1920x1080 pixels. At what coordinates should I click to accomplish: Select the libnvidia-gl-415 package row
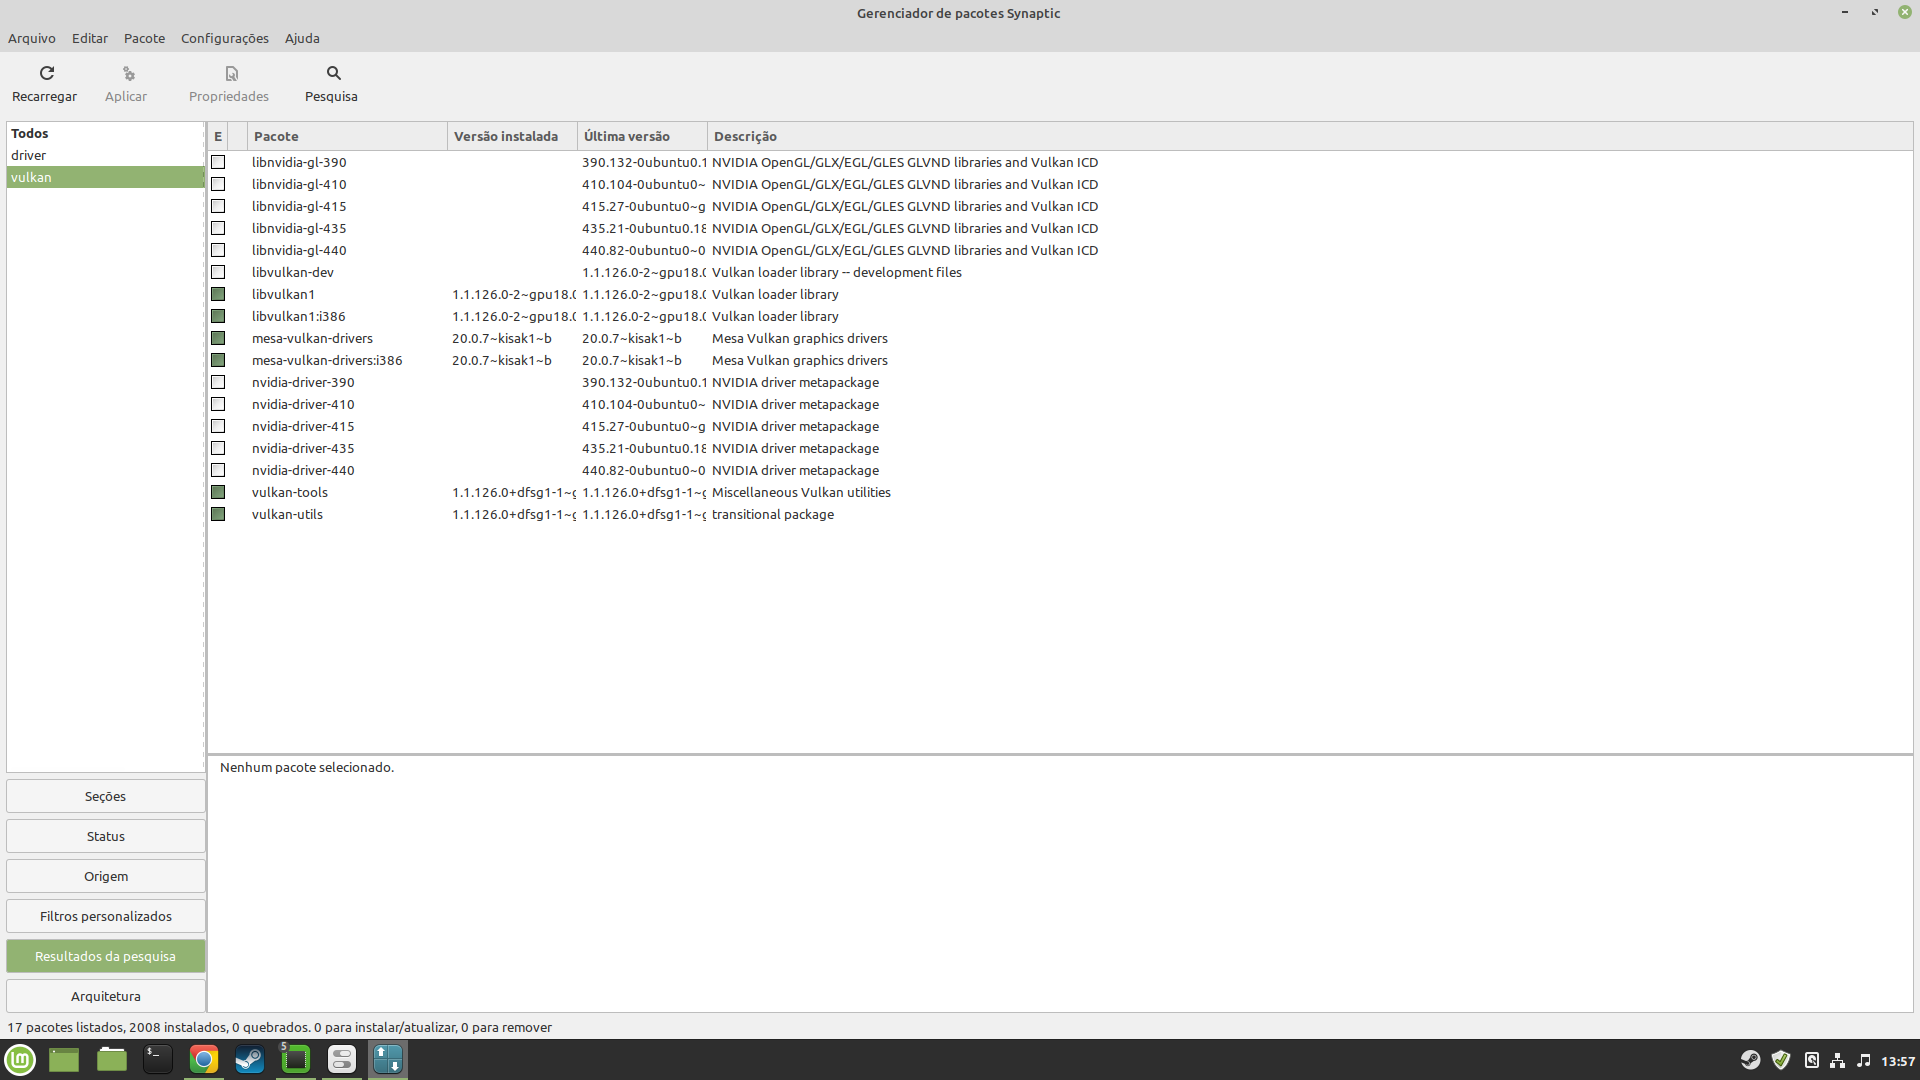(1060, 206)
